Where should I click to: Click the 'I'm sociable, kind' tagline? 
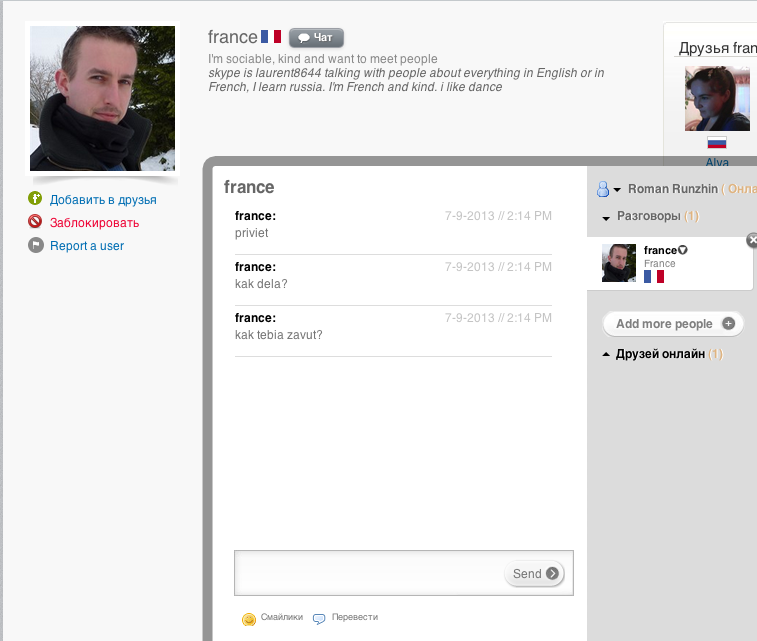tap(322, 59)
